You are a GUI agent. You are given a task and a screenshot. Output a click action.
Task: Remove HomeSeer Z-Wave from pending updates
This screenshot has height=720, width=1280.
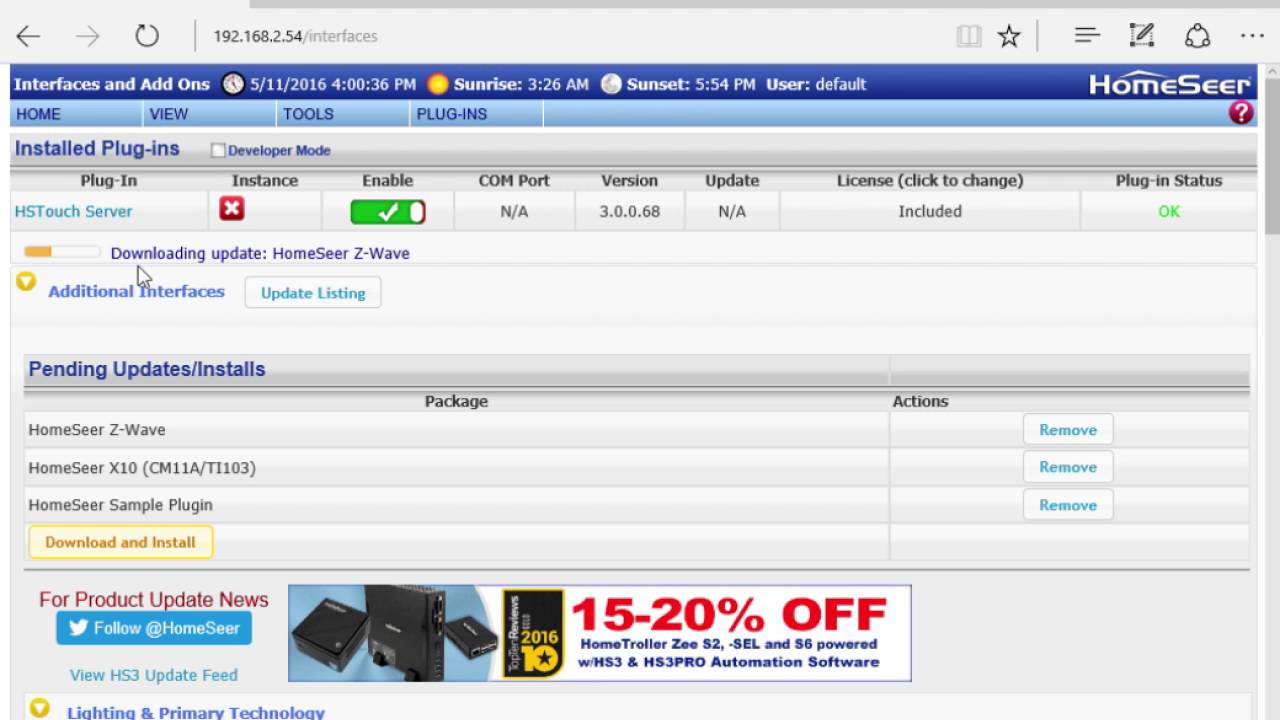tap(1068, 430)
